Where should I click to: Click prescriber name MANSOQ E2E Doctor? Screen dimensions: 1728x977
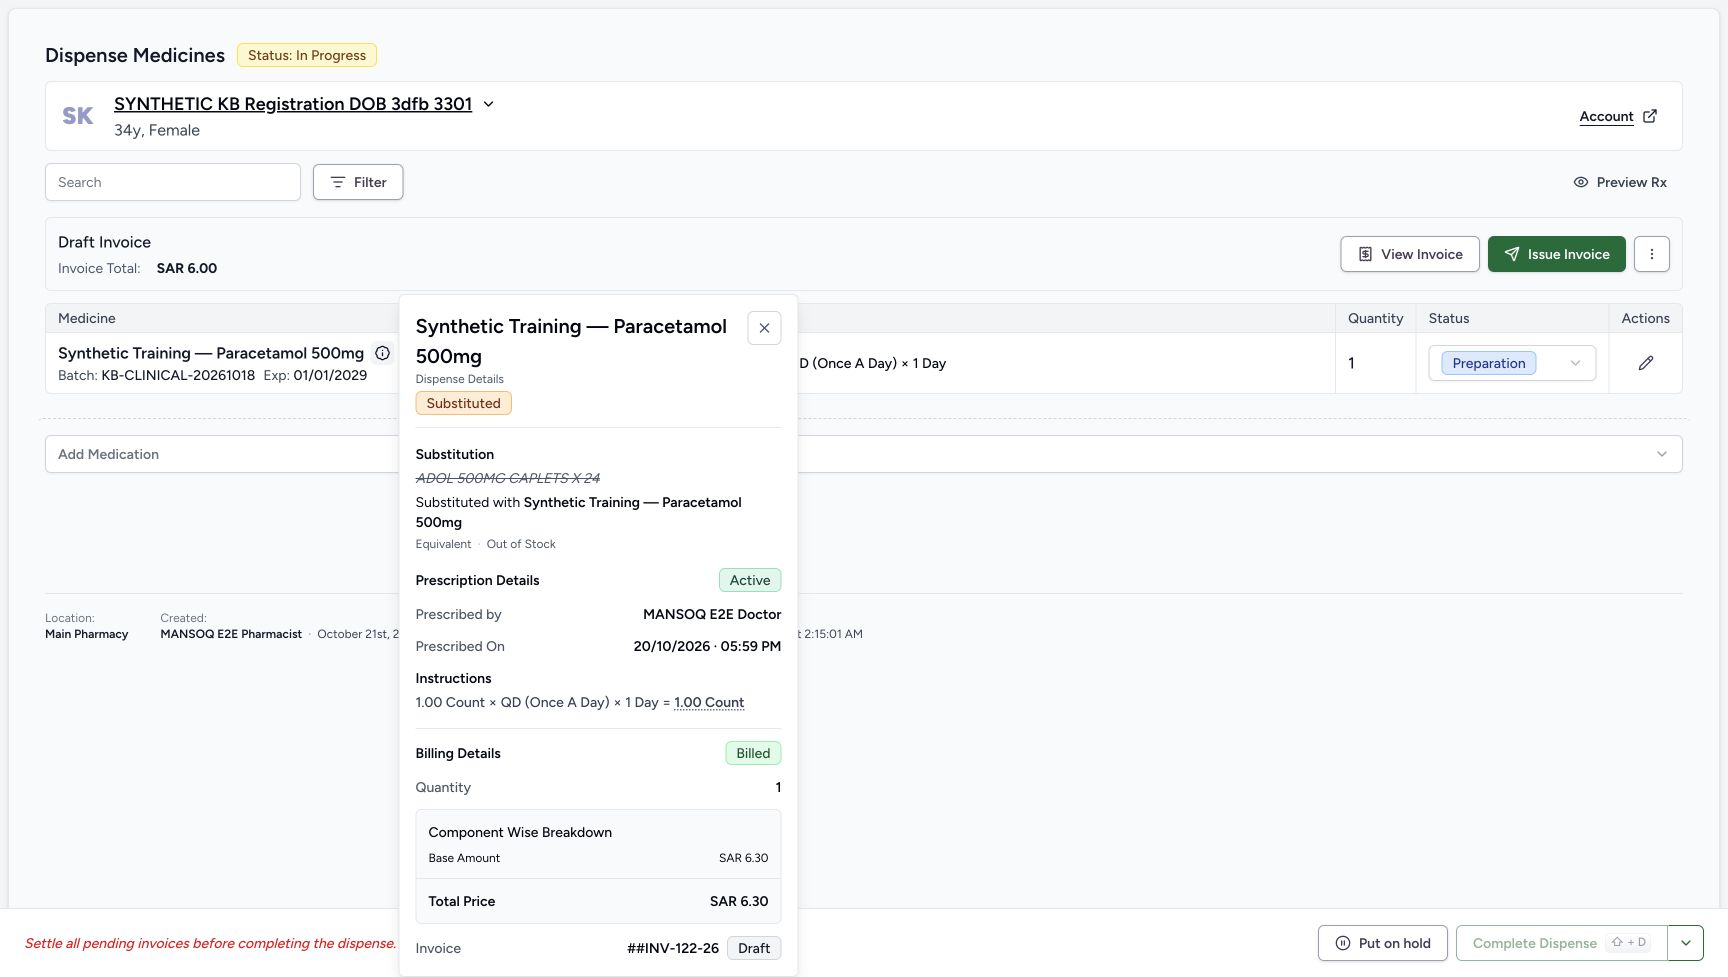point(712,614)
